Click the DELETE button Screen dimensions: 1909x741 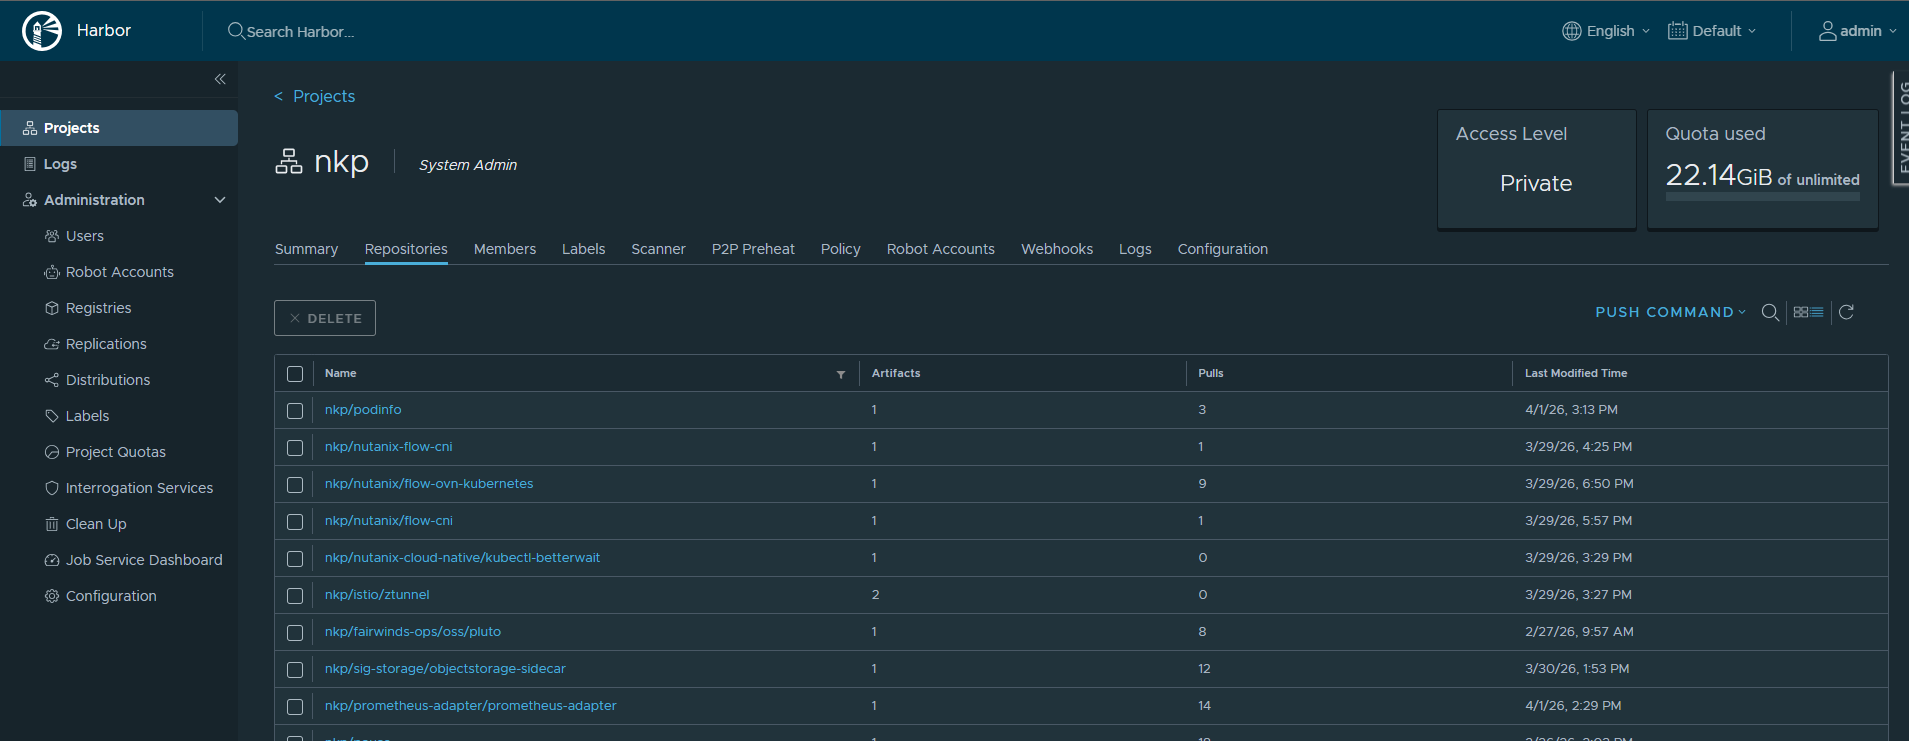pos(325,318)
